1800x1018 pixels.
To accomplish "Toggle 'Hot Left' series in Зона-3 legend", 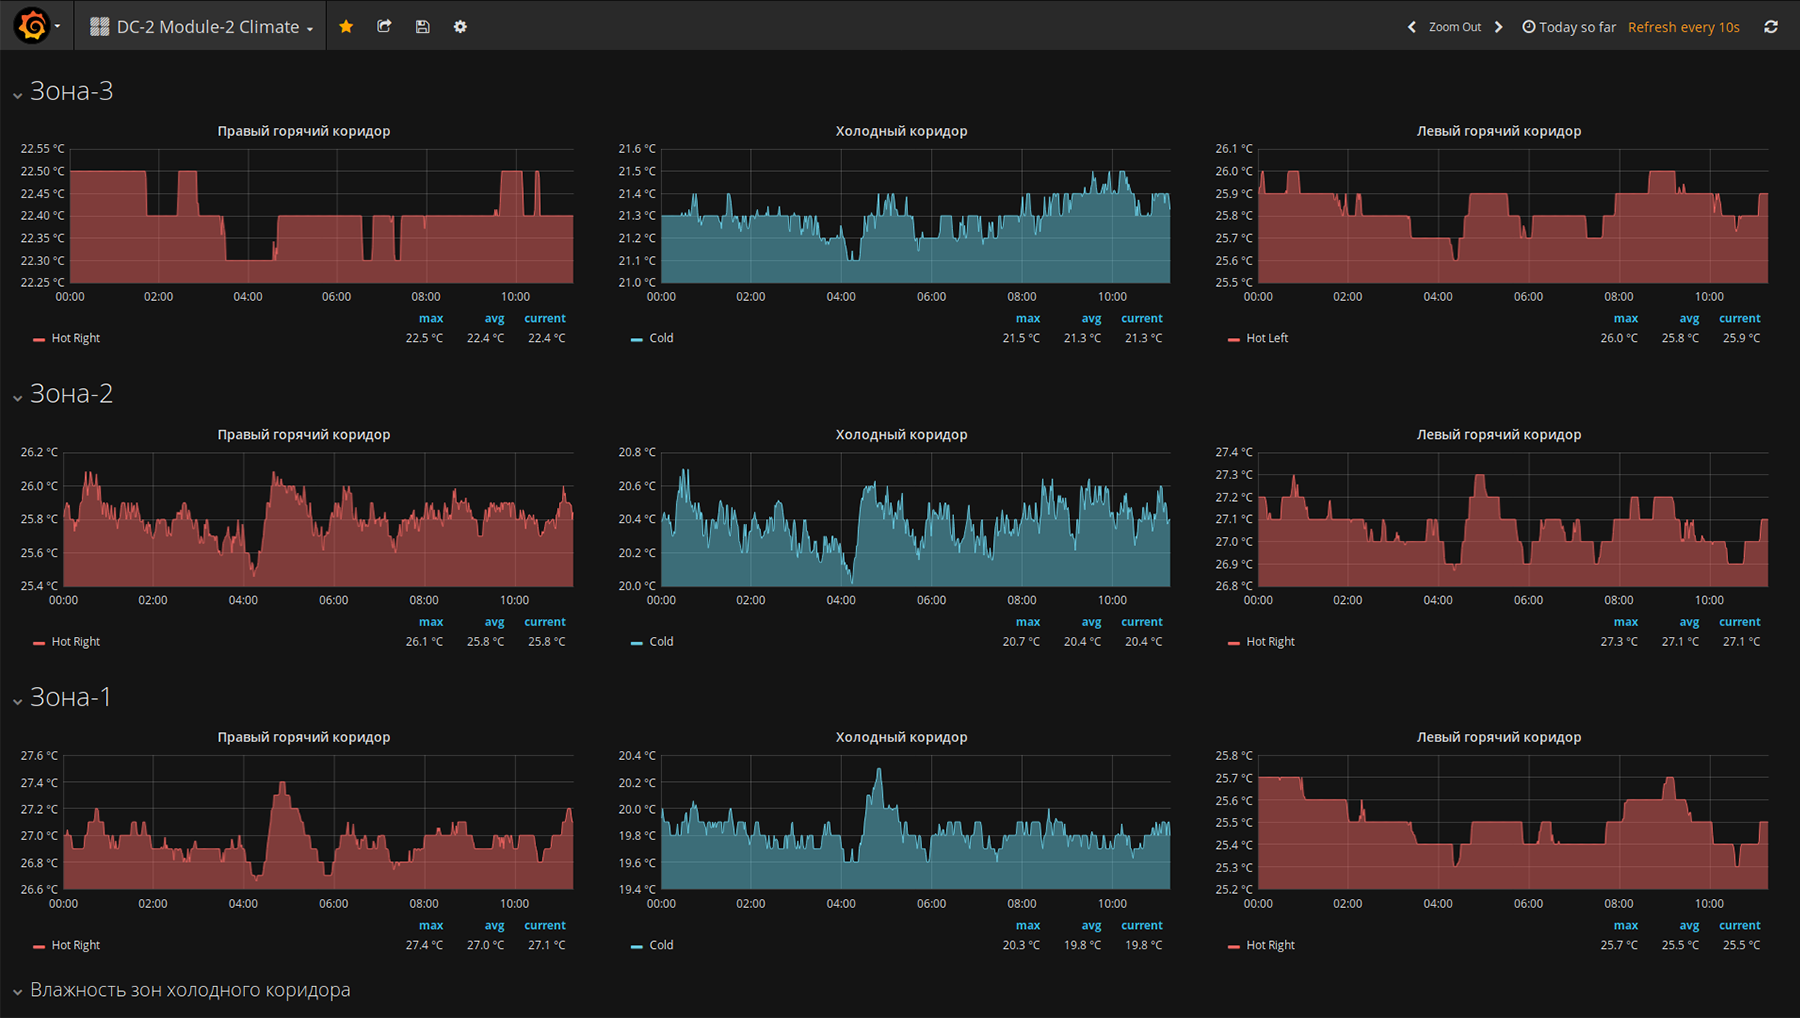I will (x=1267, y=338).
